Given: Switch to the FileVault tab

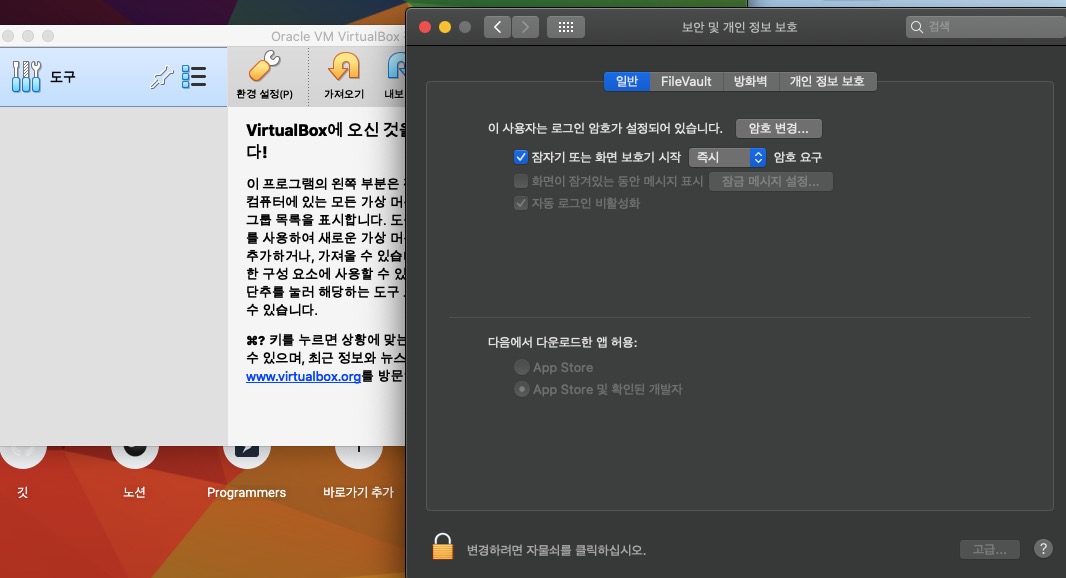Looking at the screenshot, I should coord(686,81).
